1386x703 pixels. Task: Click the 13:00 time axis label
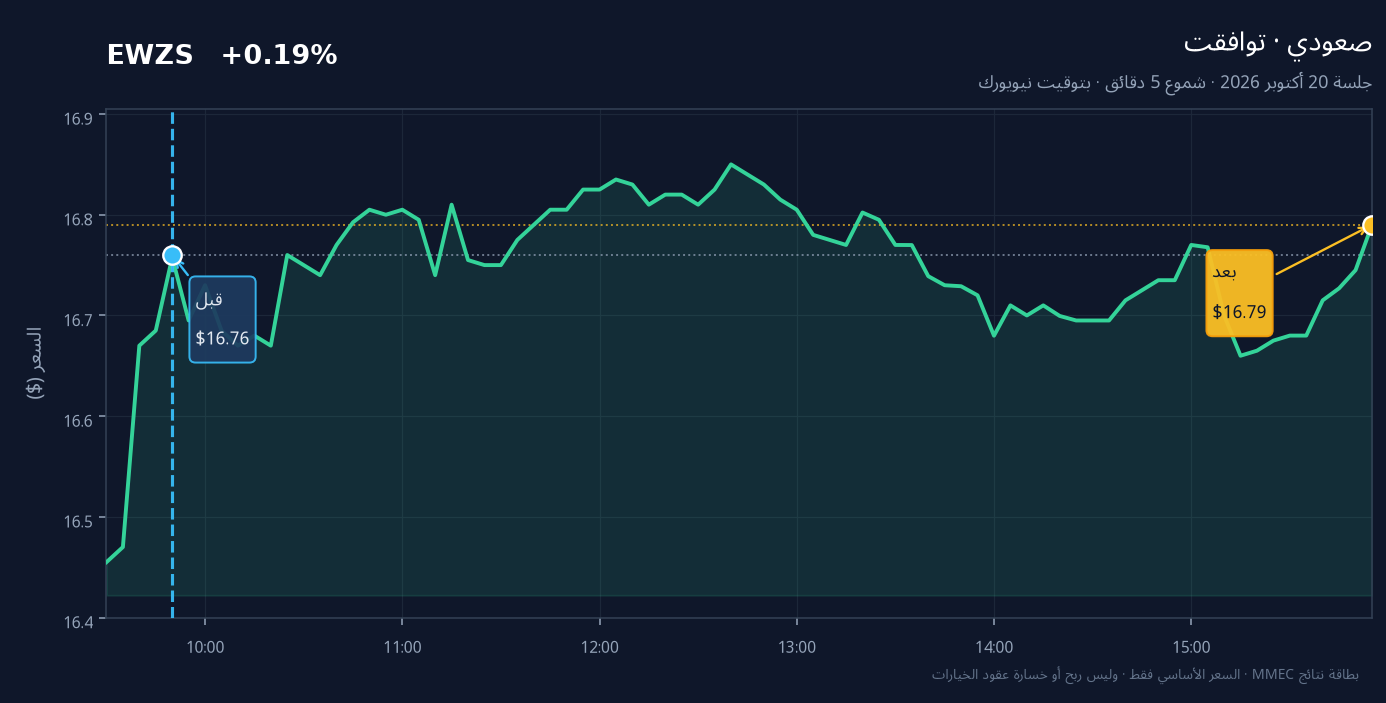[797, 647]
